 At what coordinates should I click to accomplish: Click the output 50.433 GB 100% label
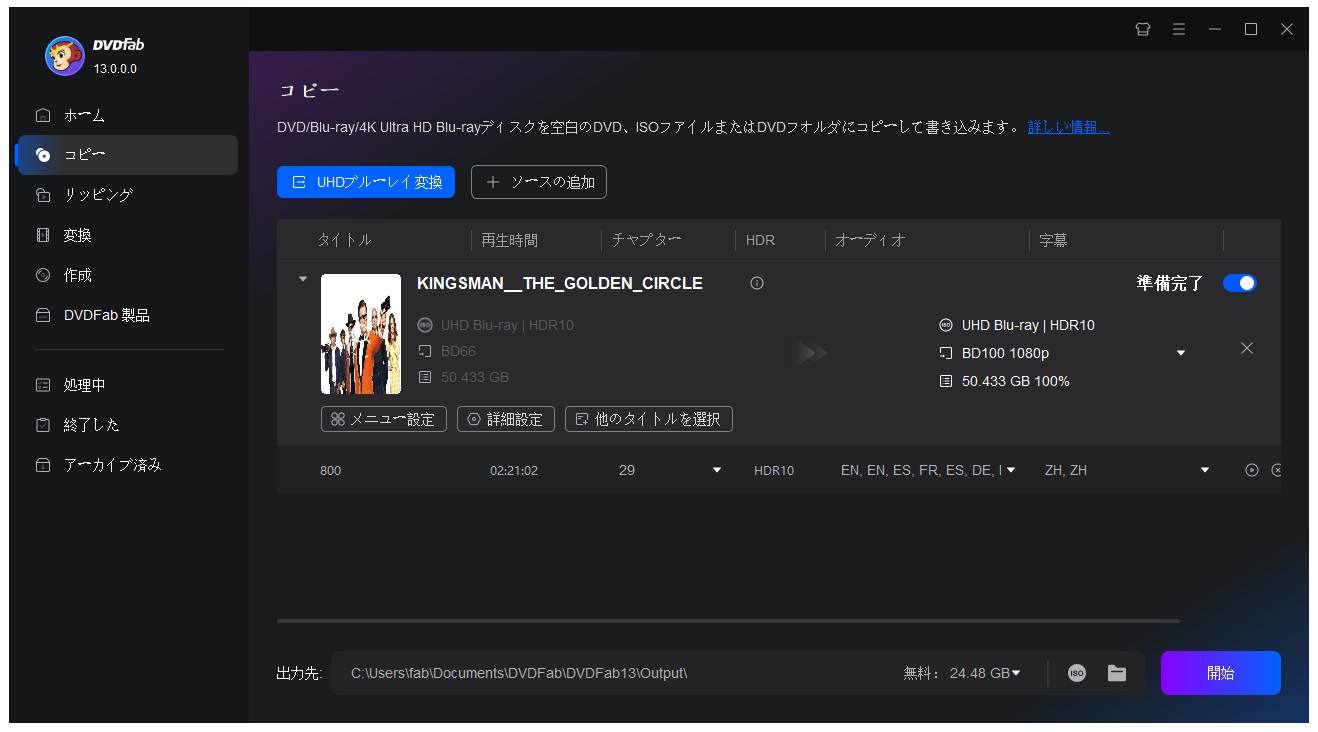(x=1016, y=381)
